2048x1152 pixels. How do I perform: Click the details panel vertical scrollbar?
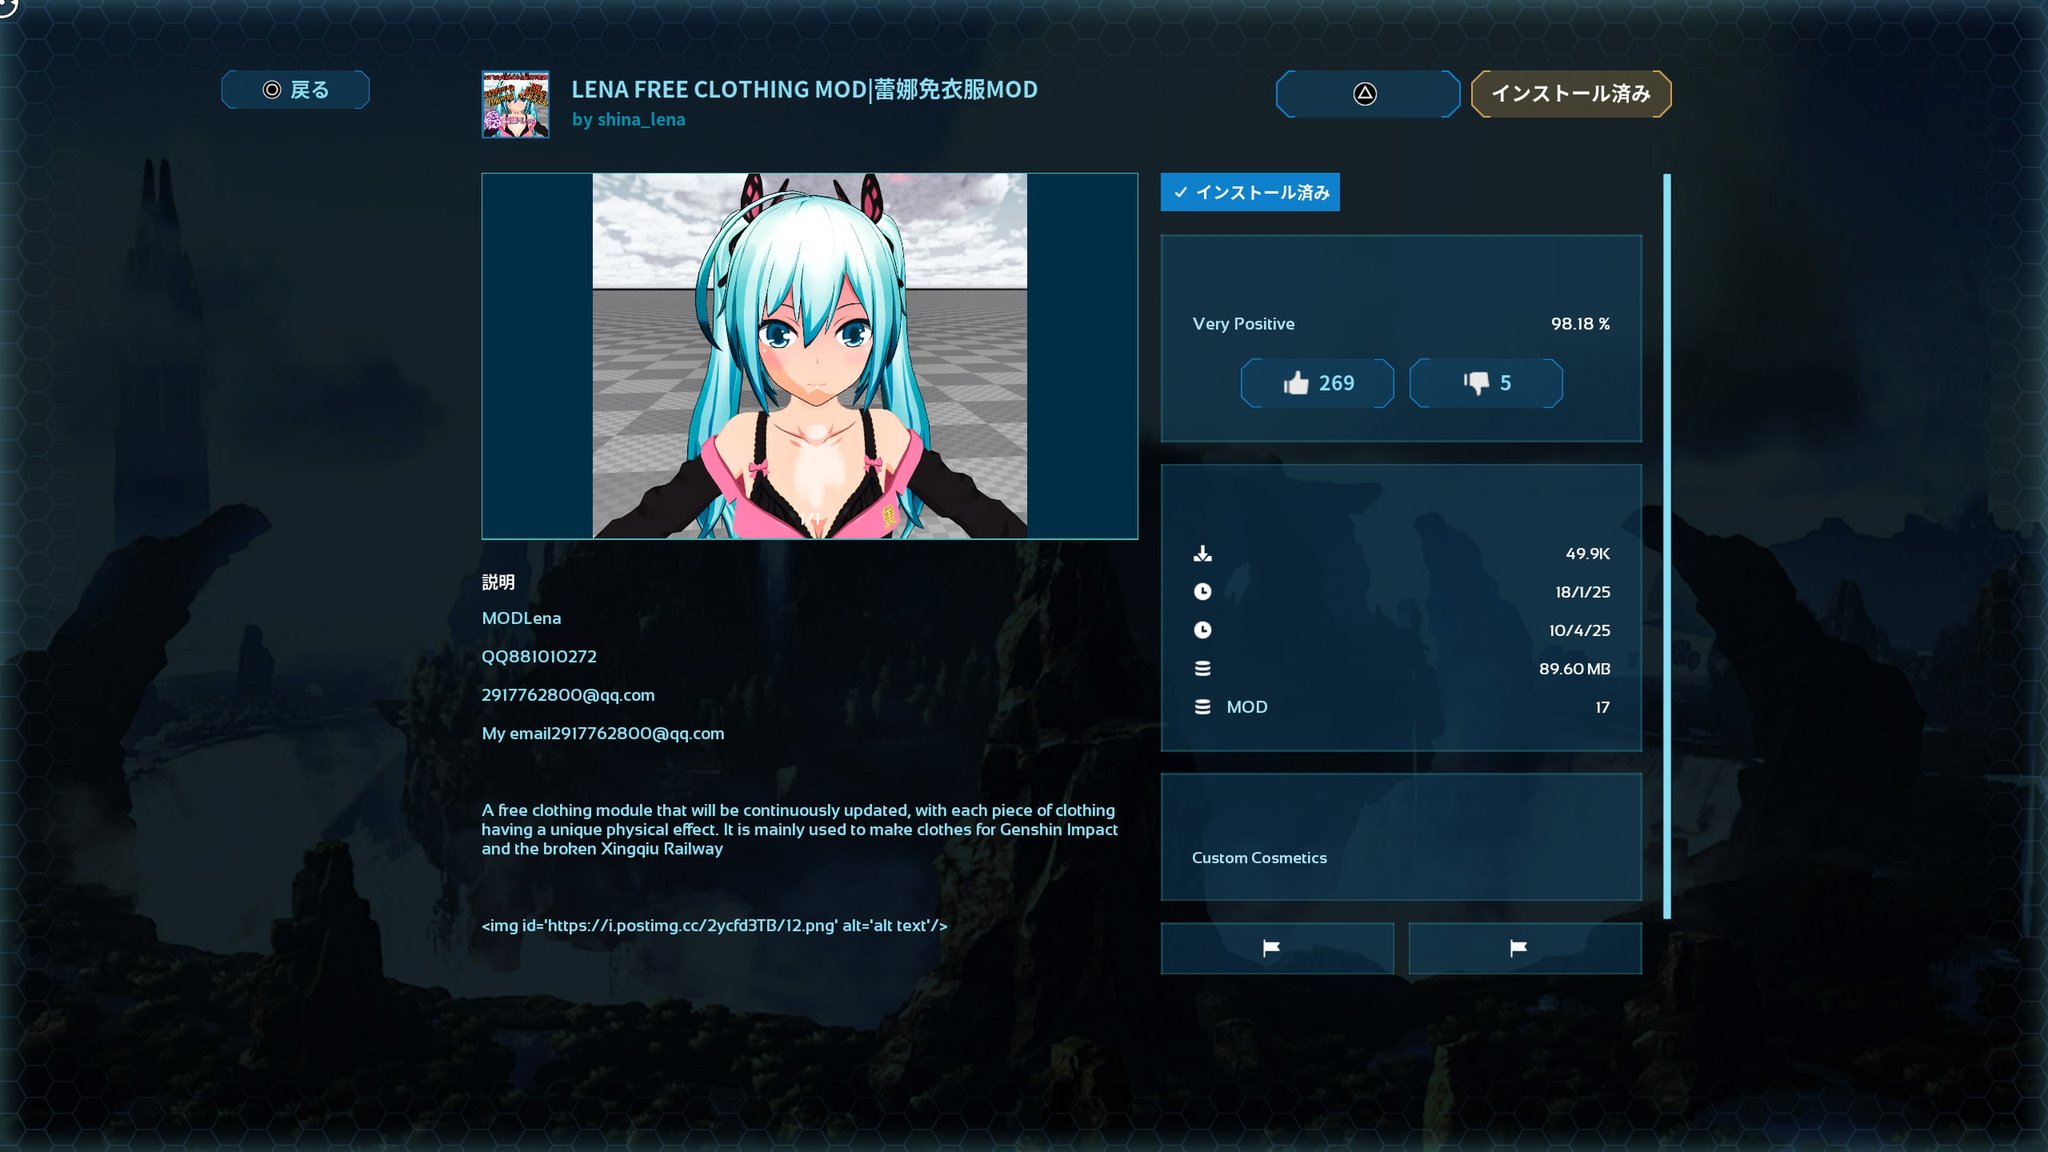pyautogui.click(x=1667, y=546)
